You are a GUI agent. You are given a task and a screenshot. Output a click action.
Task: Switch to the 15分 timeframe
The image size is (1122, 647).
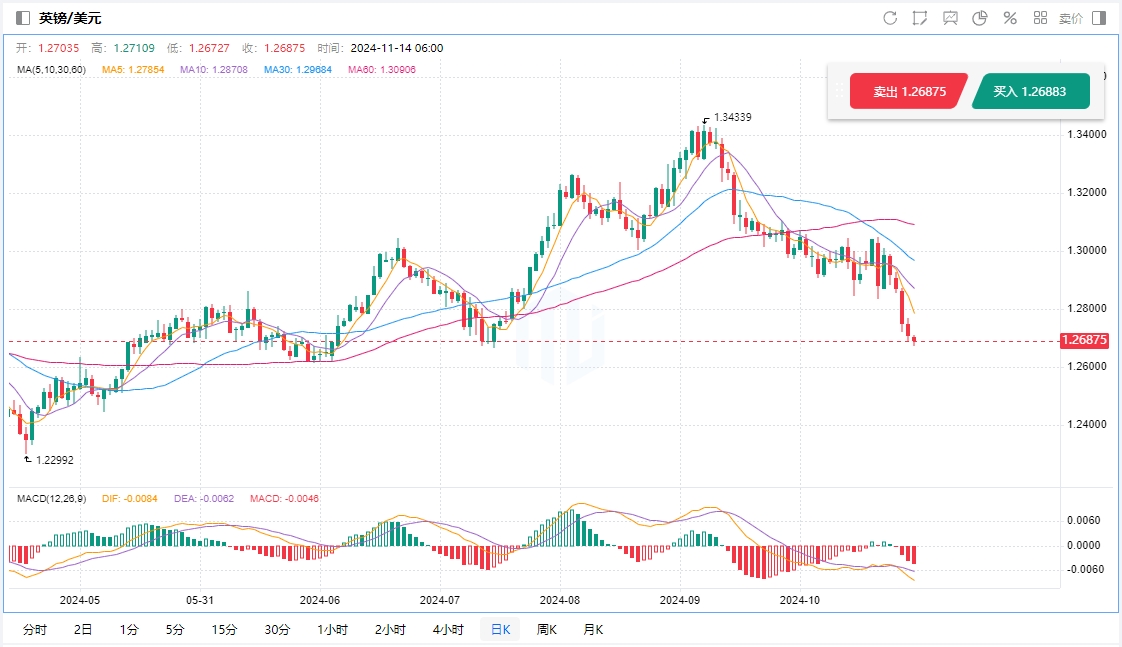pos(224,630)
